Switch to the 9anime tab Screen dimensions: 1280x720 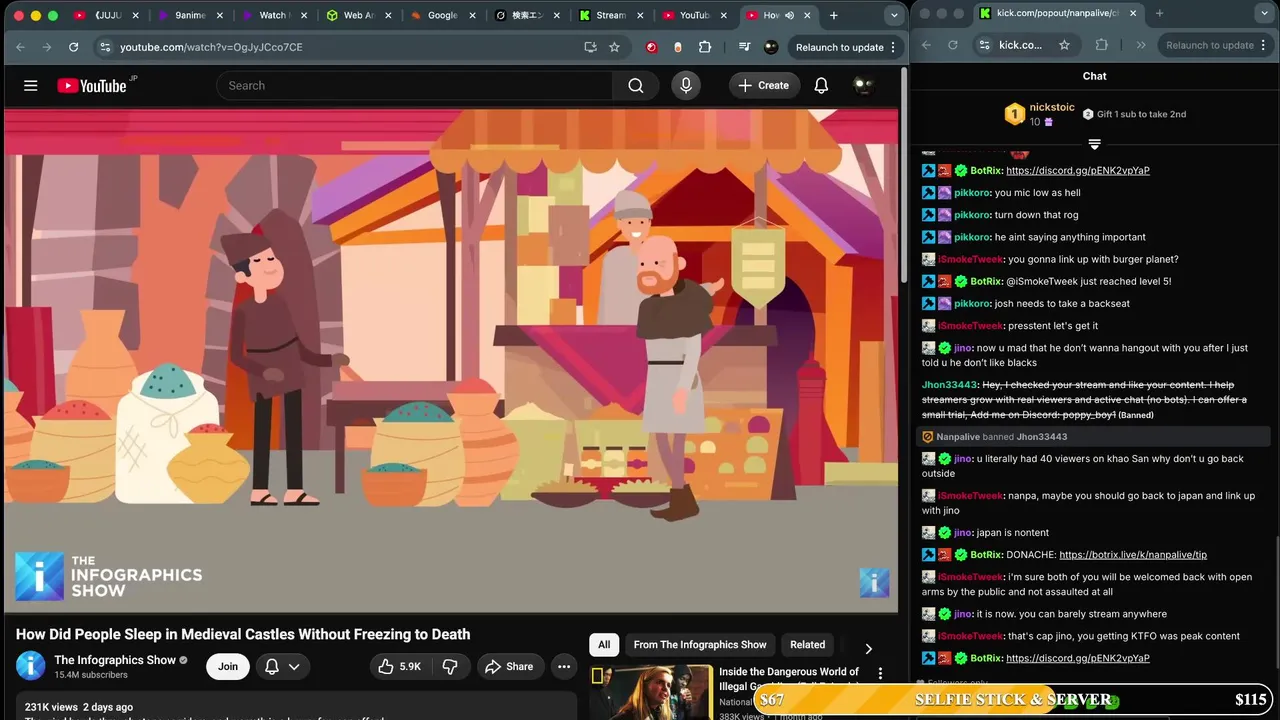[x=190, y=15]
